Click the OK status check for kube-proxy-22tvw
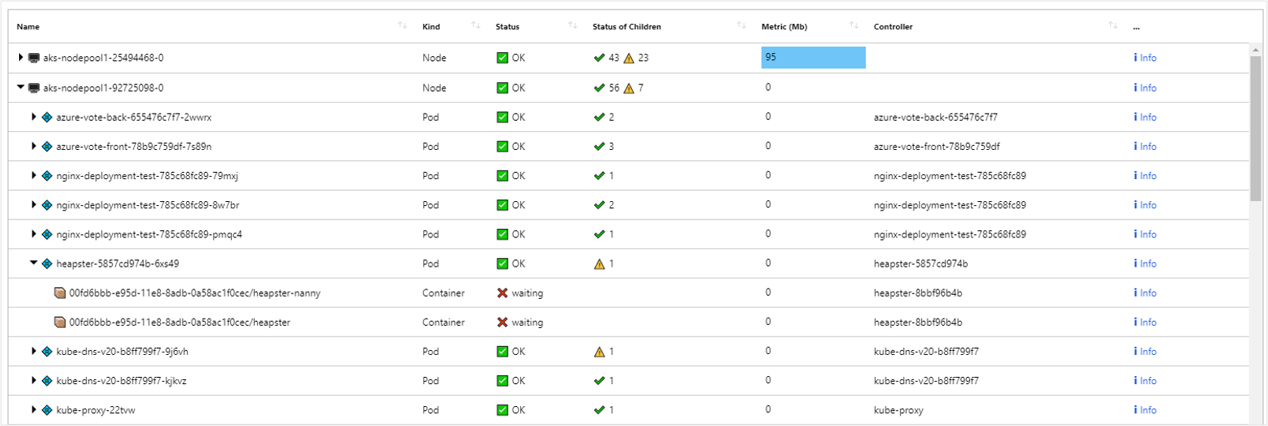The height and width of the screenshot is (426, 1268). (x=502, y=410)
